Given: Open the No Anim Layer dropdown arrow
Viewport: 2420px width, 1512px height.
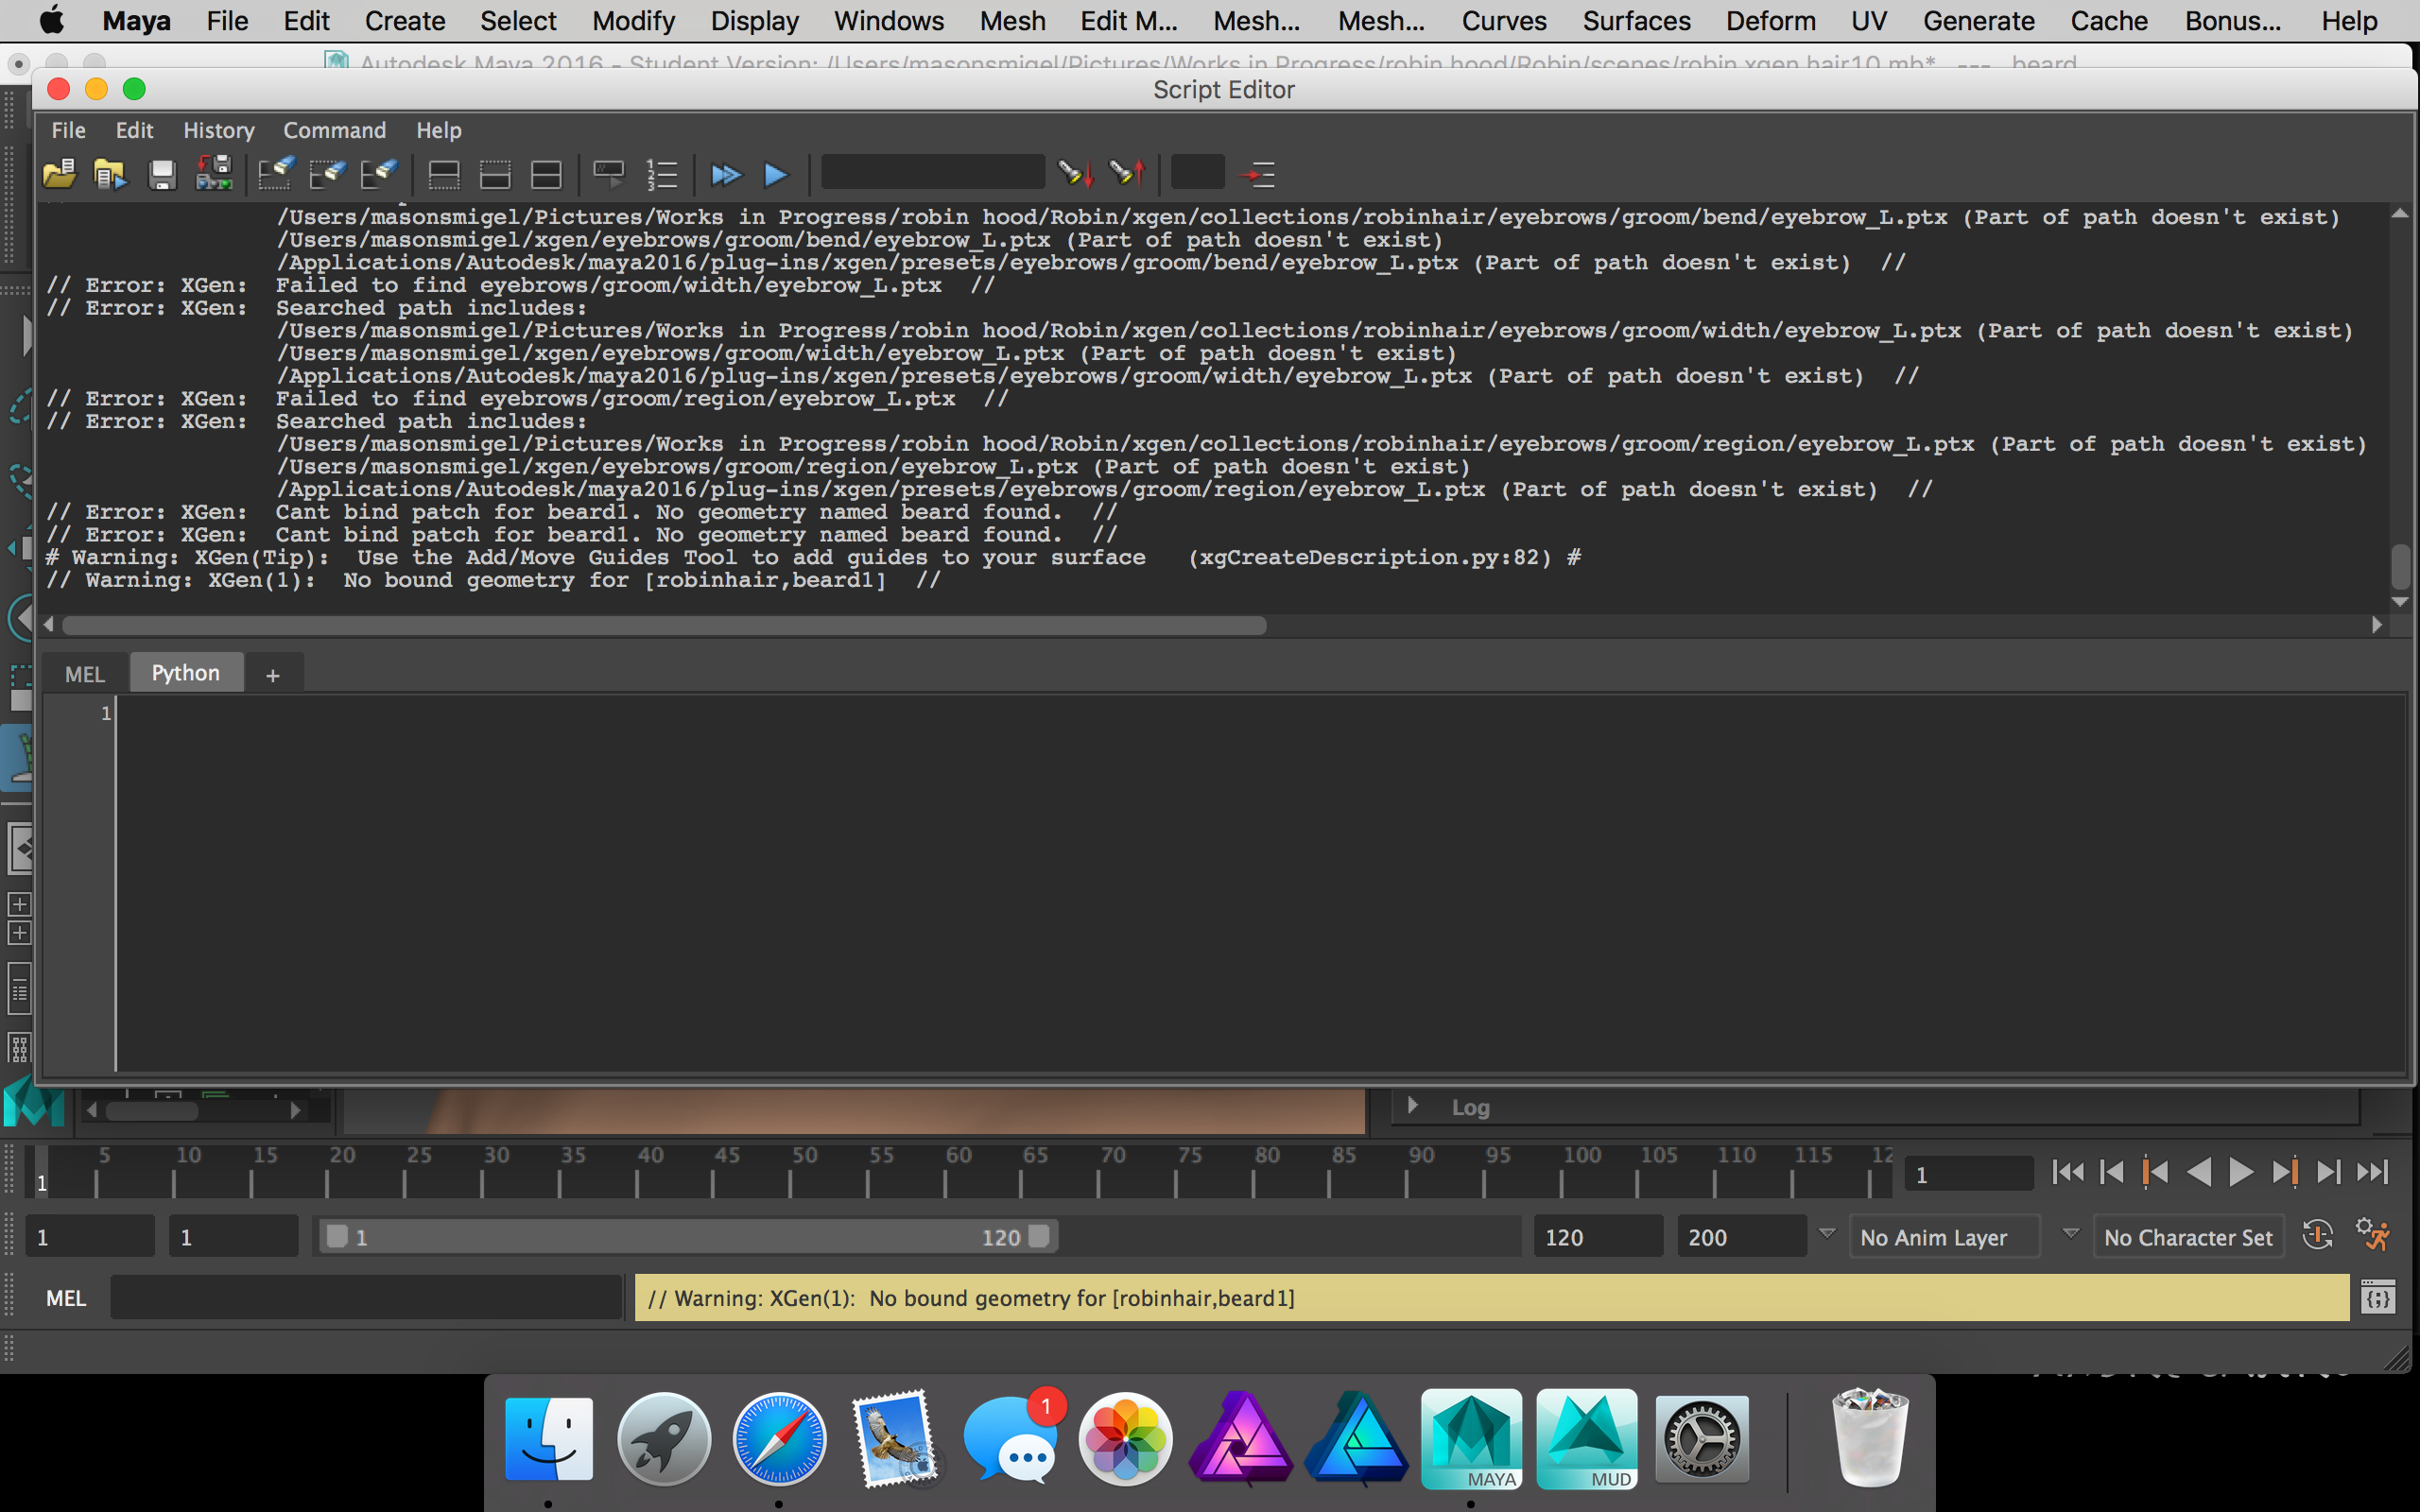Looking at the screenshot, I should 1827,1234.
